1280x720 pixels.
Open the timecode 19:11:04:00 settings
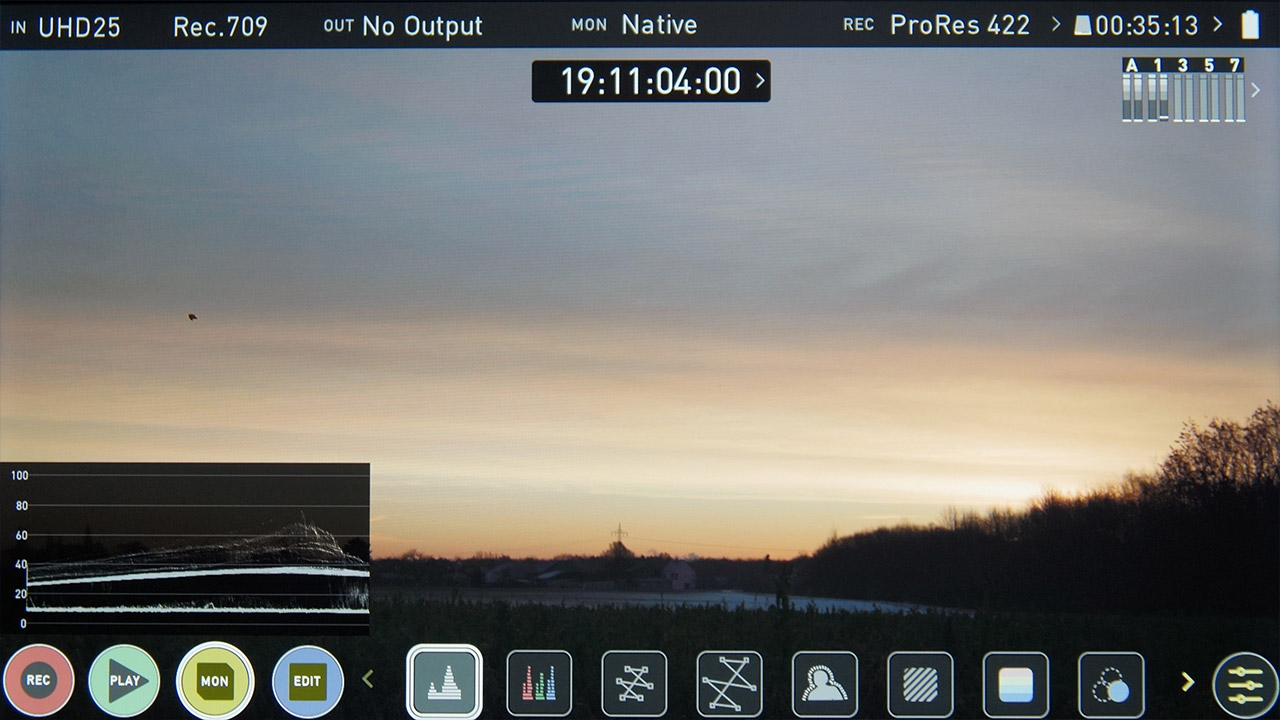(x=651, y=81)
